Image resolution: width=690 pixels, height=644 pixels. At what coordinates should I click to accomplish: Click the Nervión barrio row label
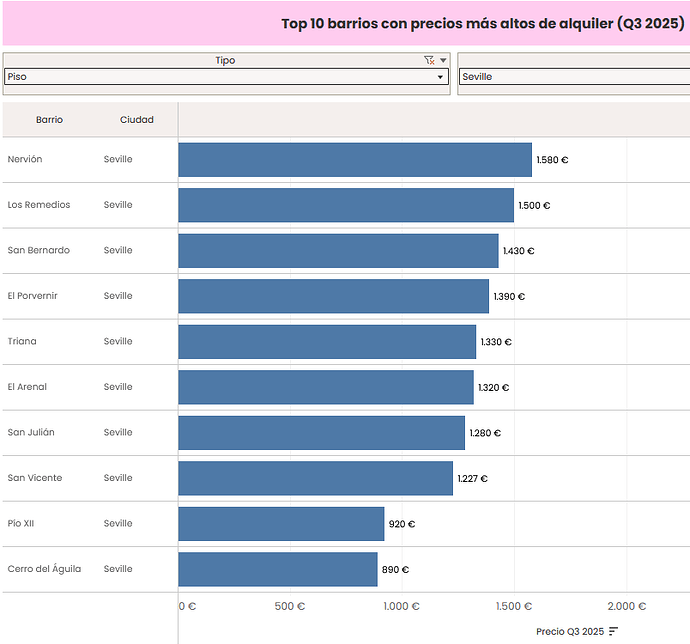point(25,160)
